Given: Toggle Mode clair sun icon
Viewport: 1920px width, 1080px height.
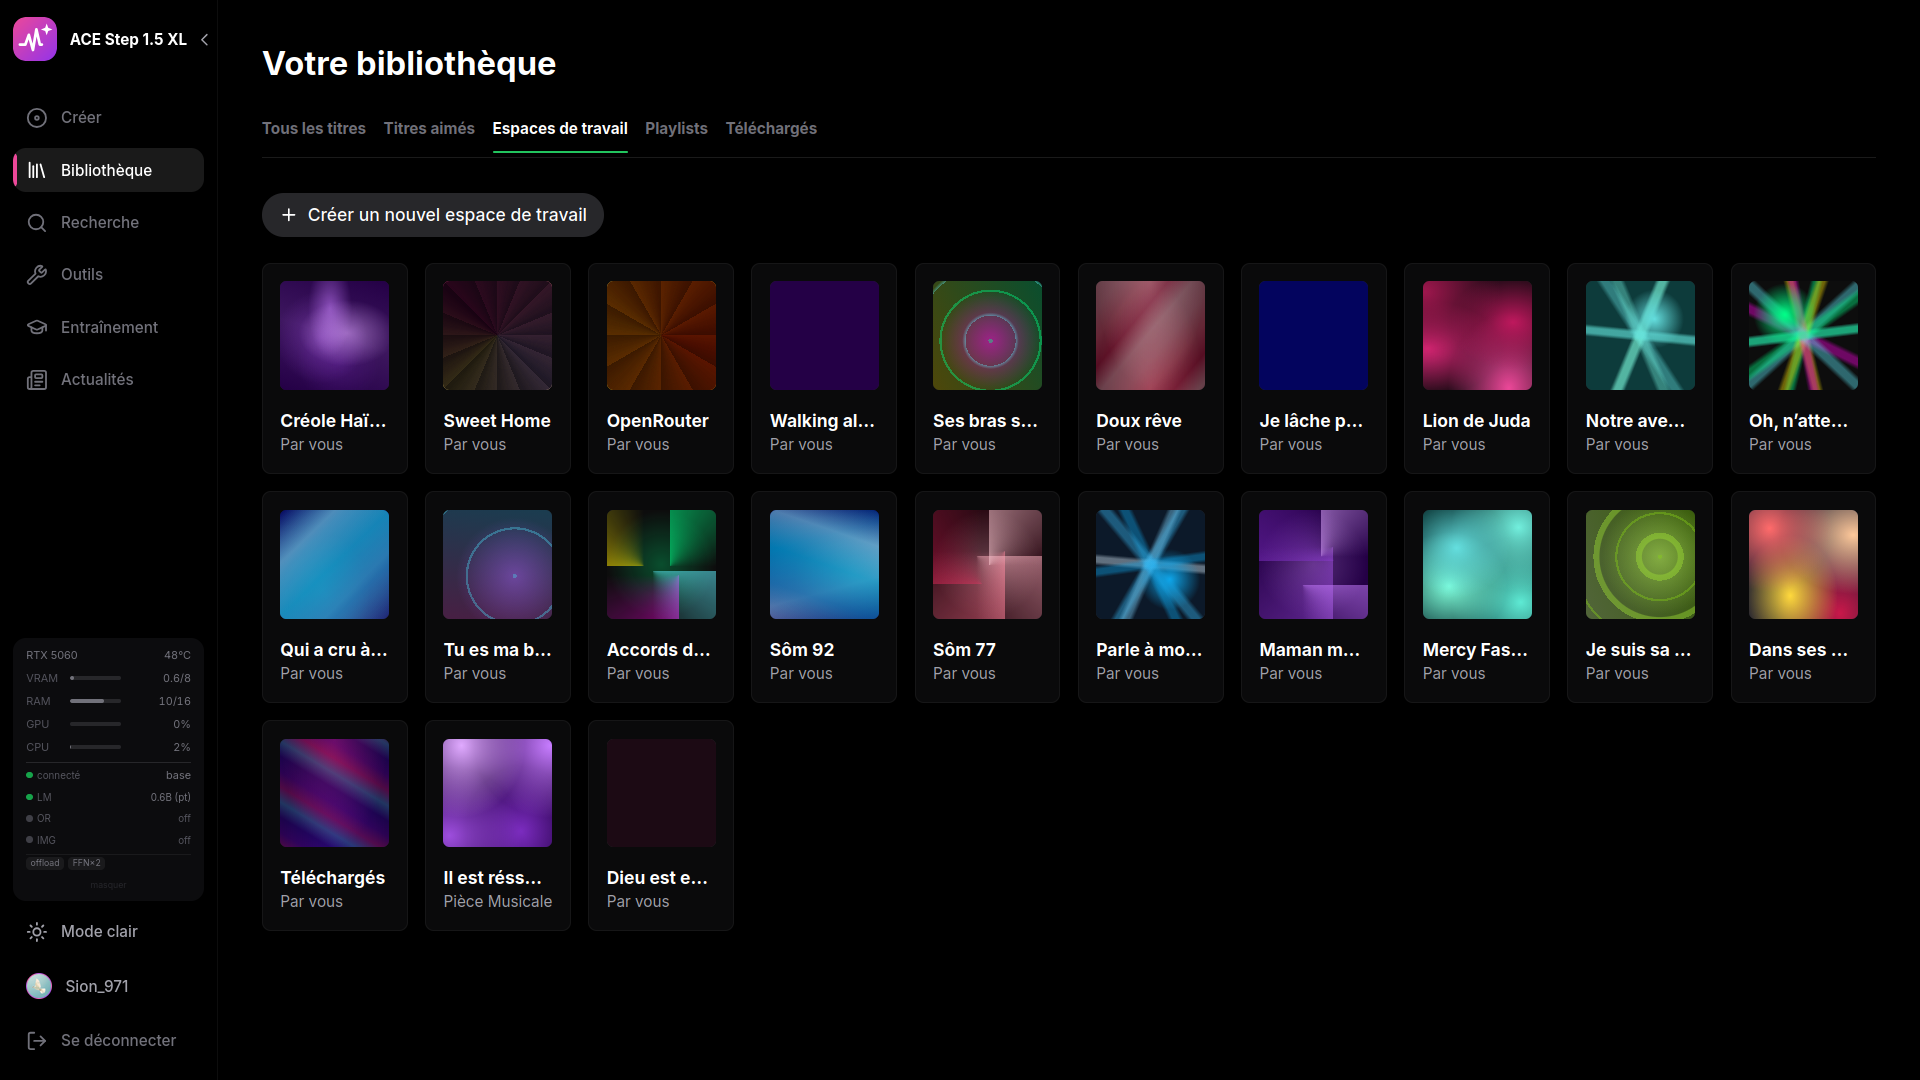Looking at the screenshot, I should (x=37, y=931).
